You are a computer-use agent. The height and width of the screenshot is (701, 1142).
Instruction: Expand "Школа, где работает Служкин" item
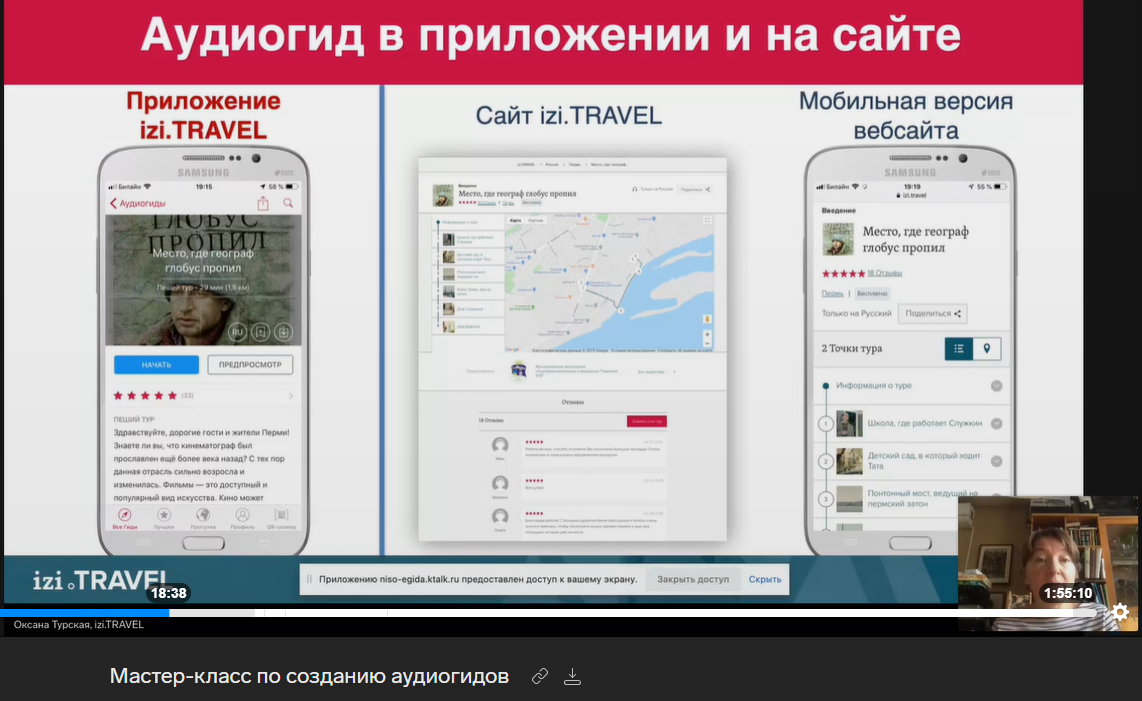996,424
